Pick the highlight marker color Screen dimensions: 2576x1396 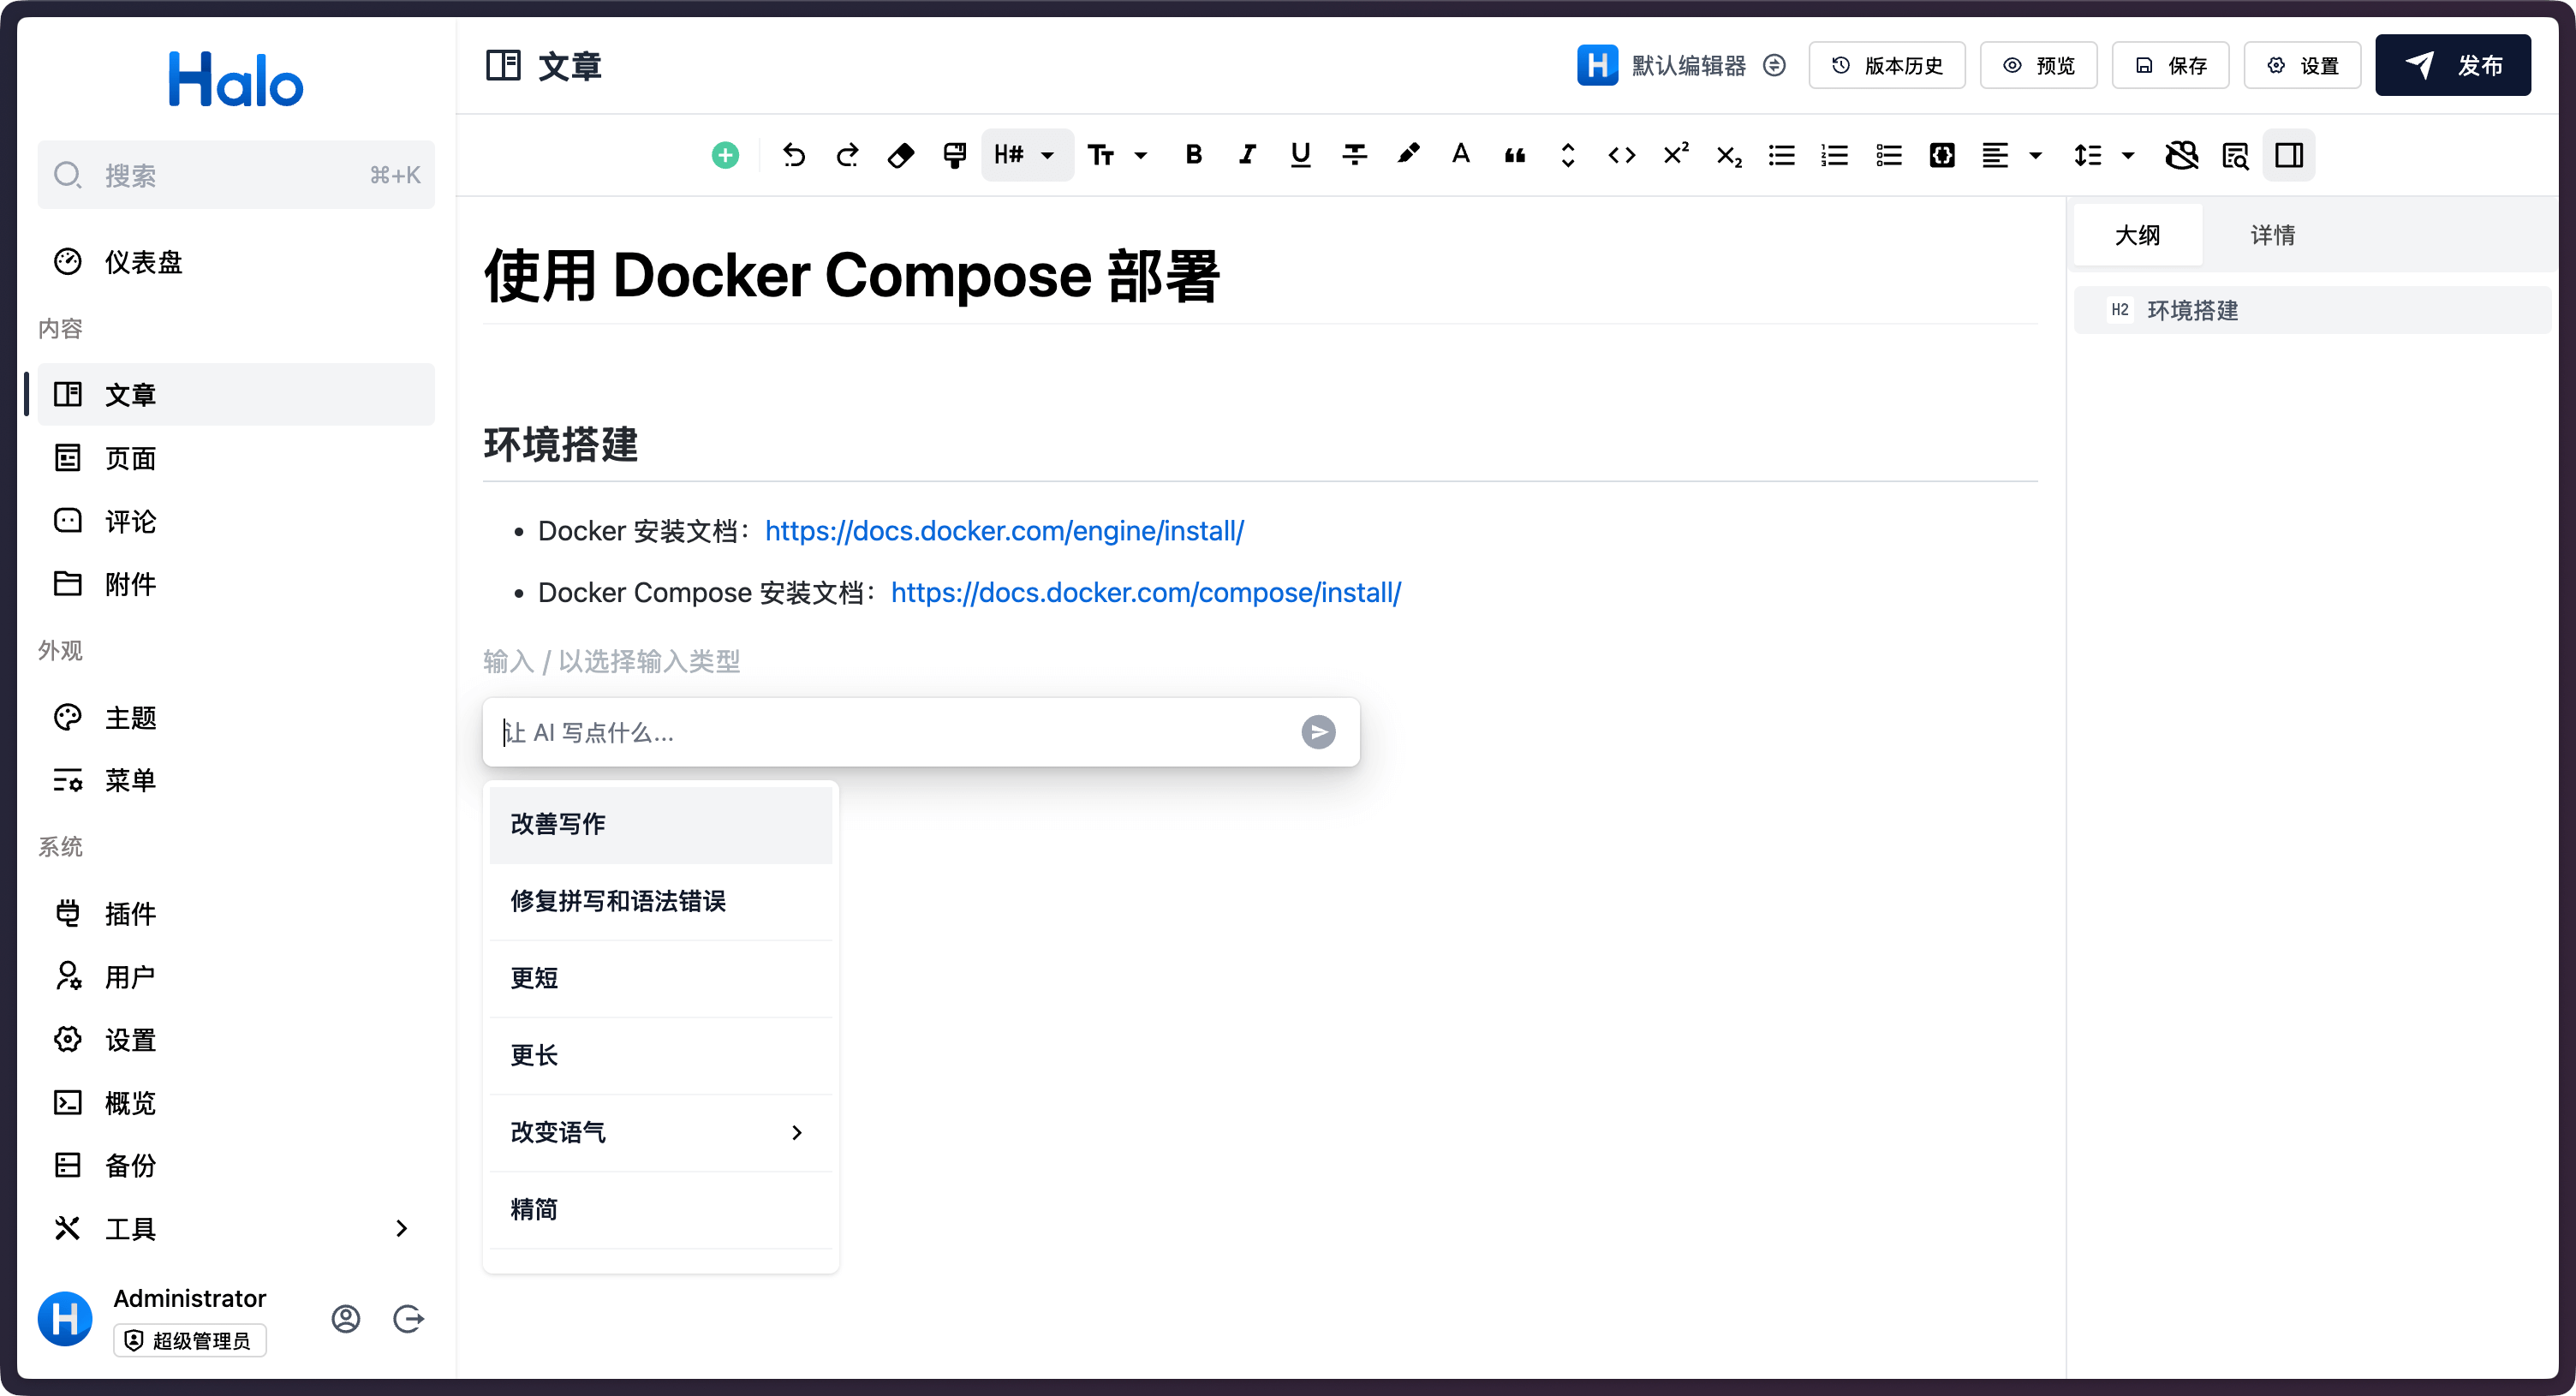(x=1408, y=154)
